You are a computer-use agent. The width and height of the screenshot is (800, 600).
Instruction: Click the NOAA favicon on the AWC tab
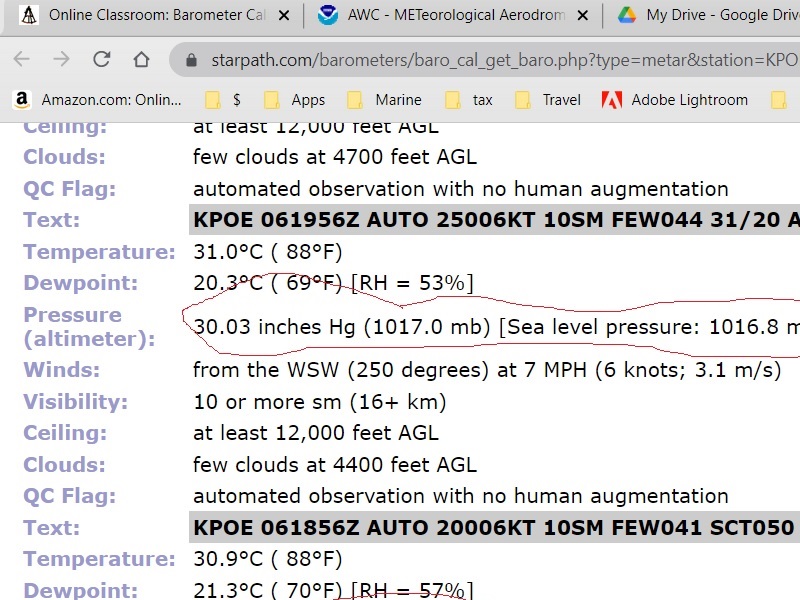point(328,15)
